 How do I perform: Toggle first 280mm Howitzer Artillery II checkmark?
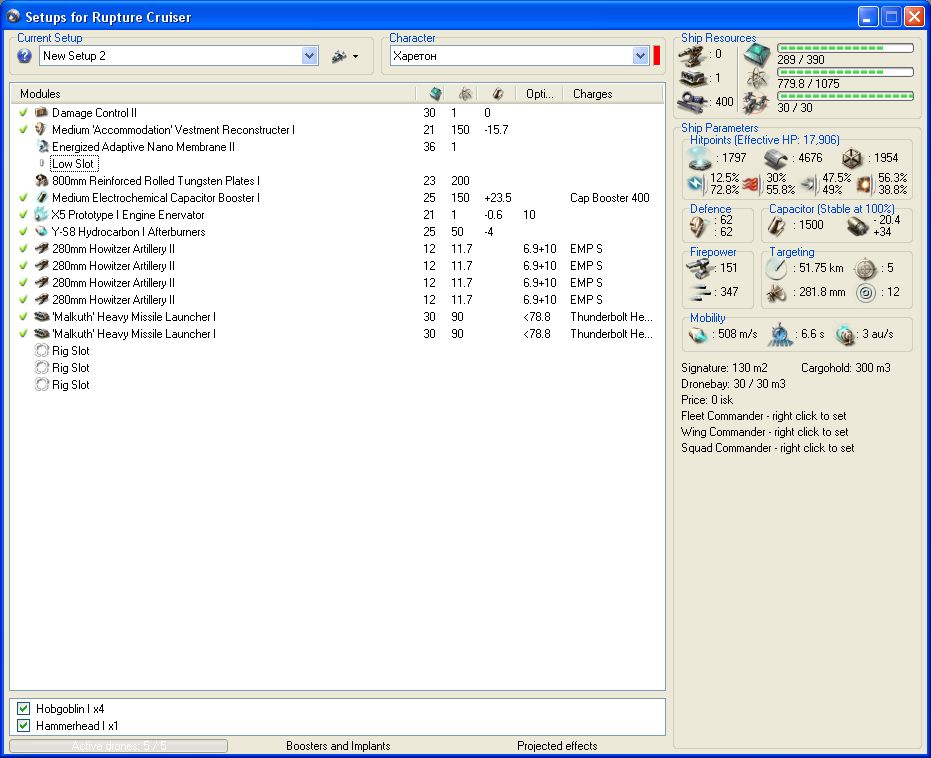click(x=23, y=249)
